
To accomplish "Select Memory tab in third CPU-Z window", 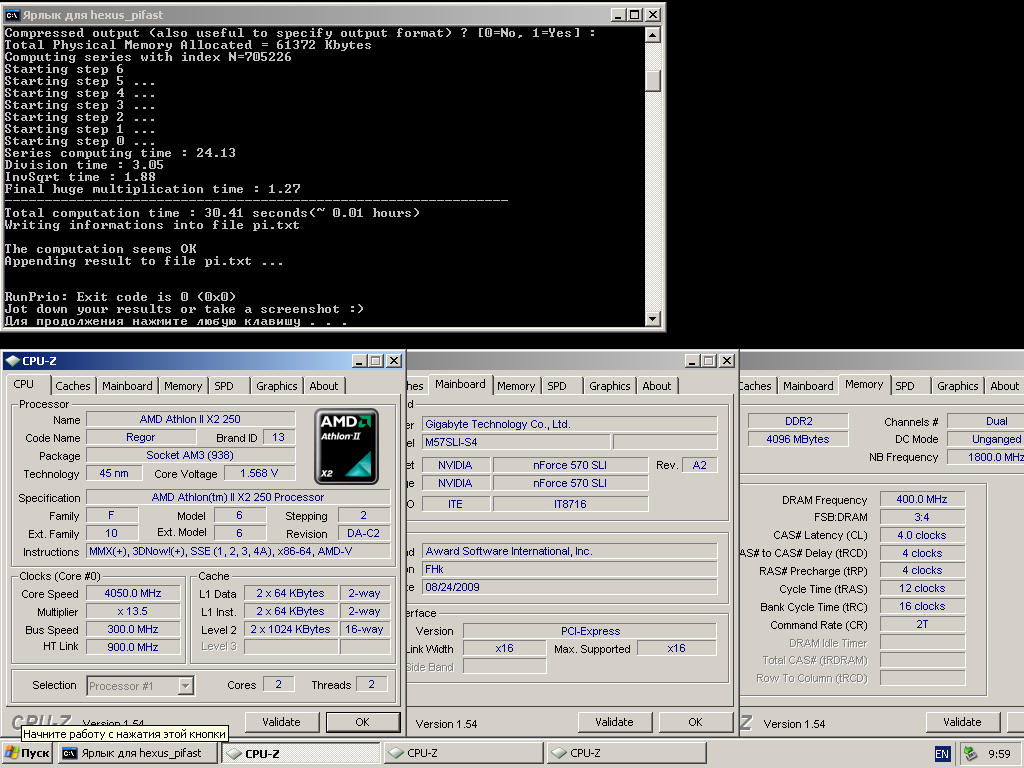I will (864, 384).
